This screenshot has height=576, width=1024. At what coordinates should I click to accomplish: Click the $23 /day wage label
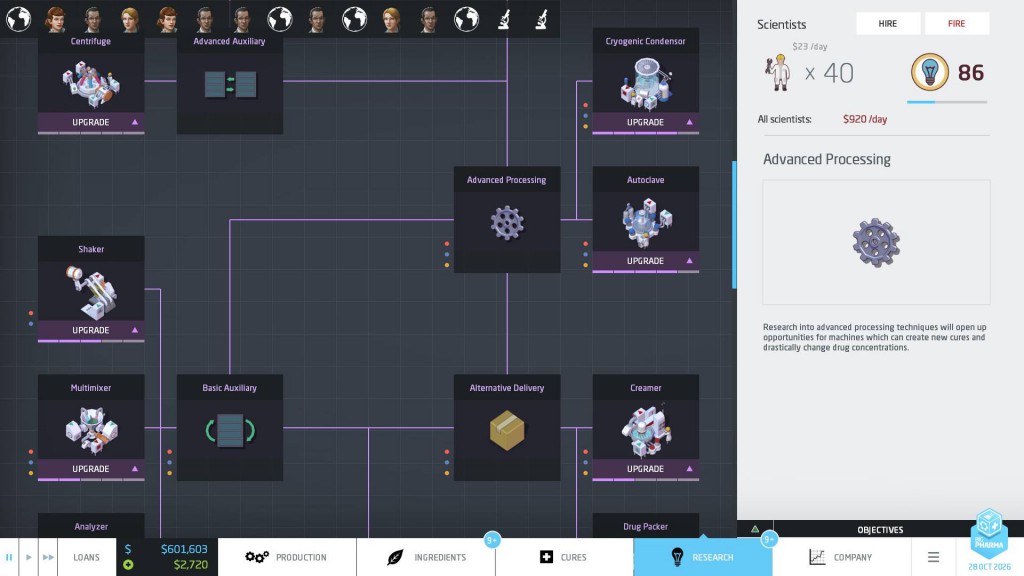810,46
